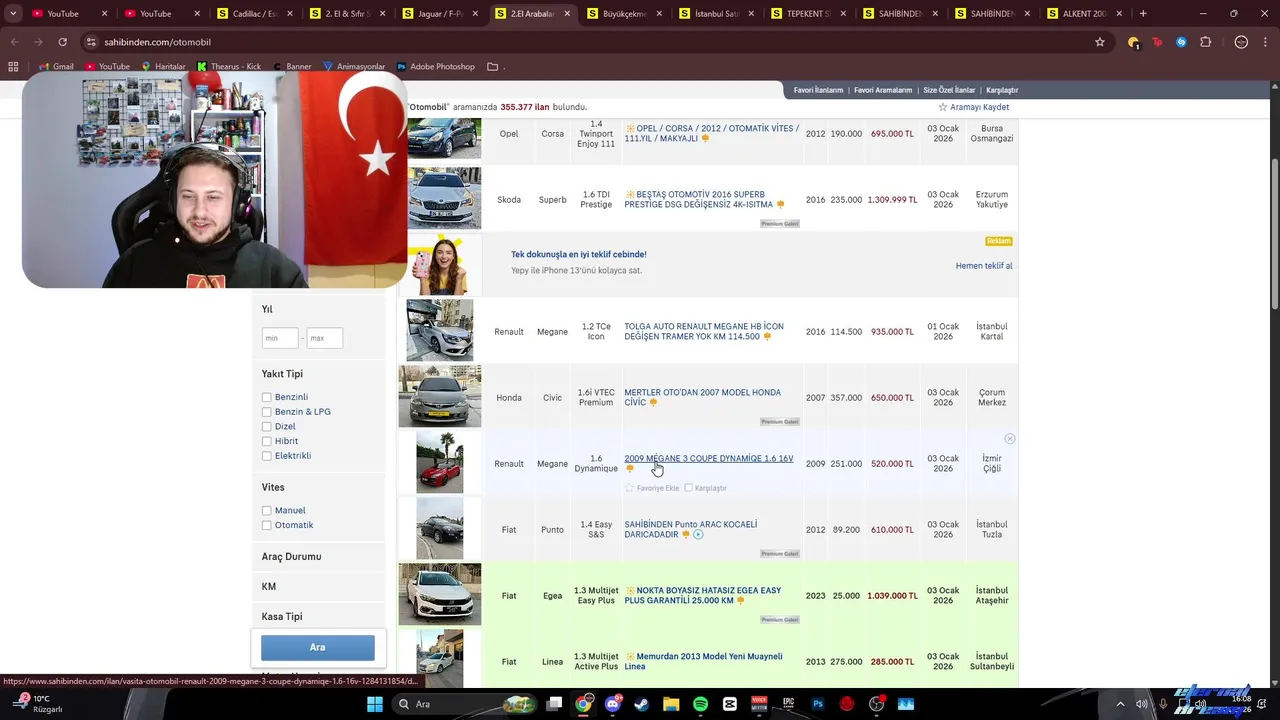Screen dimensions: 1280x720
Task: Open Favori İlanlarım link
Action: coord(818,90)
